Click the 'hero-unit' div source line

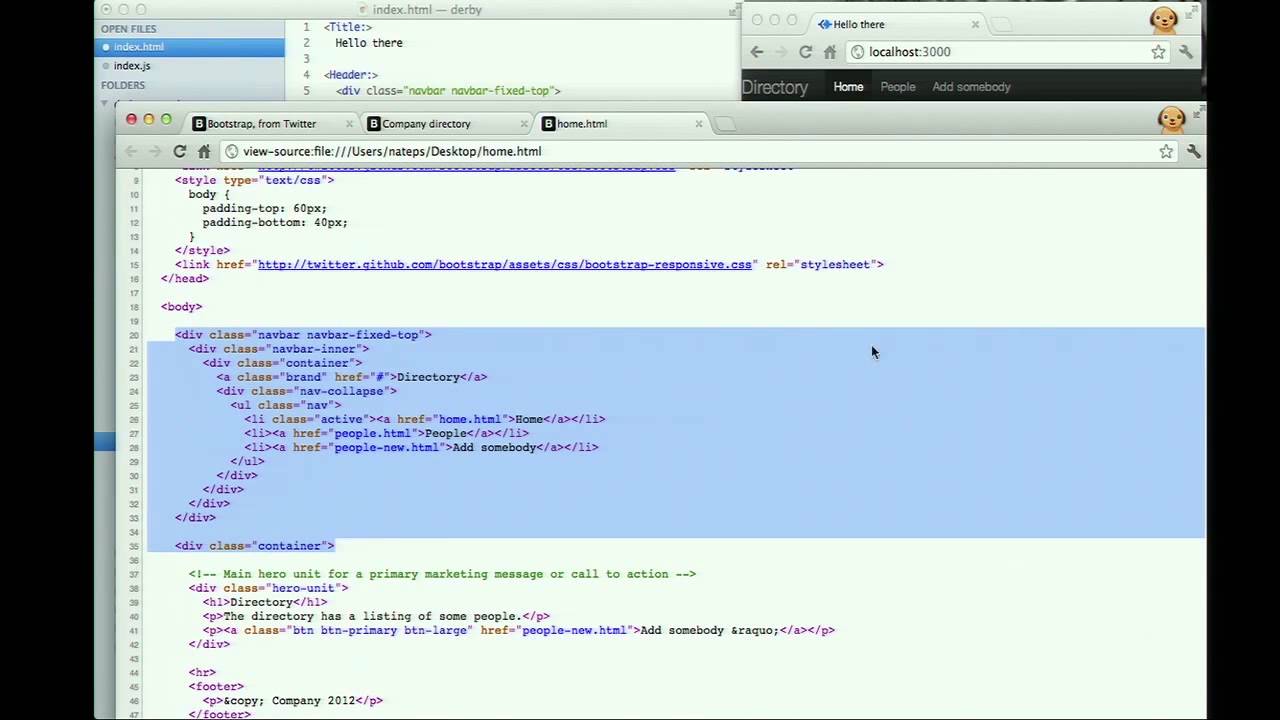click(x=268, y=588)
